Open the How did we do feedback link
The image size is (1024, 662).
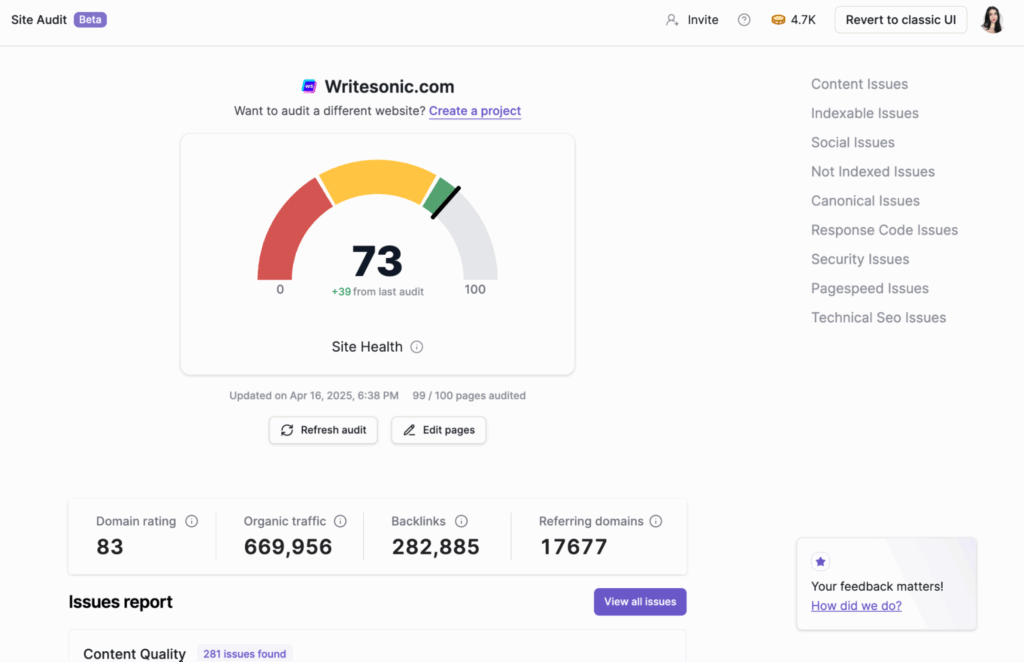[x=856, y=605]
